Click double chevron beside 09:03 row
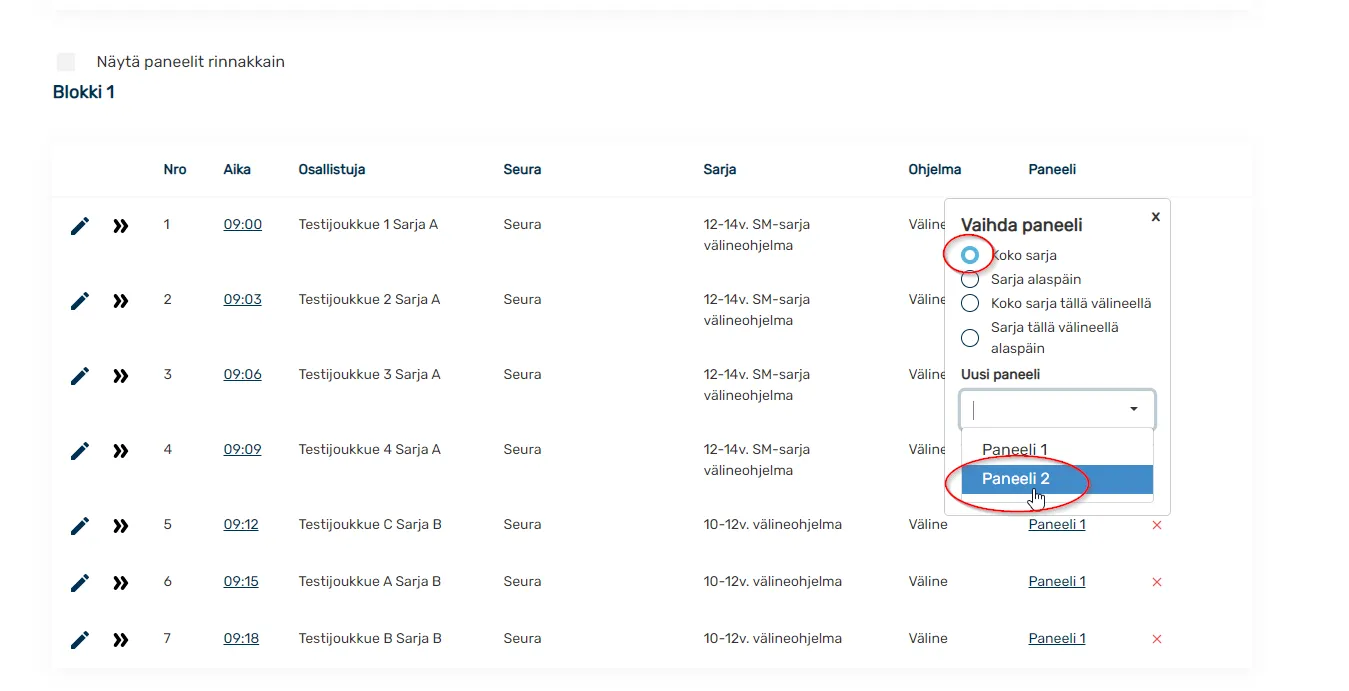The height and width of the screenshot is (691, 1349). (121, 301)
